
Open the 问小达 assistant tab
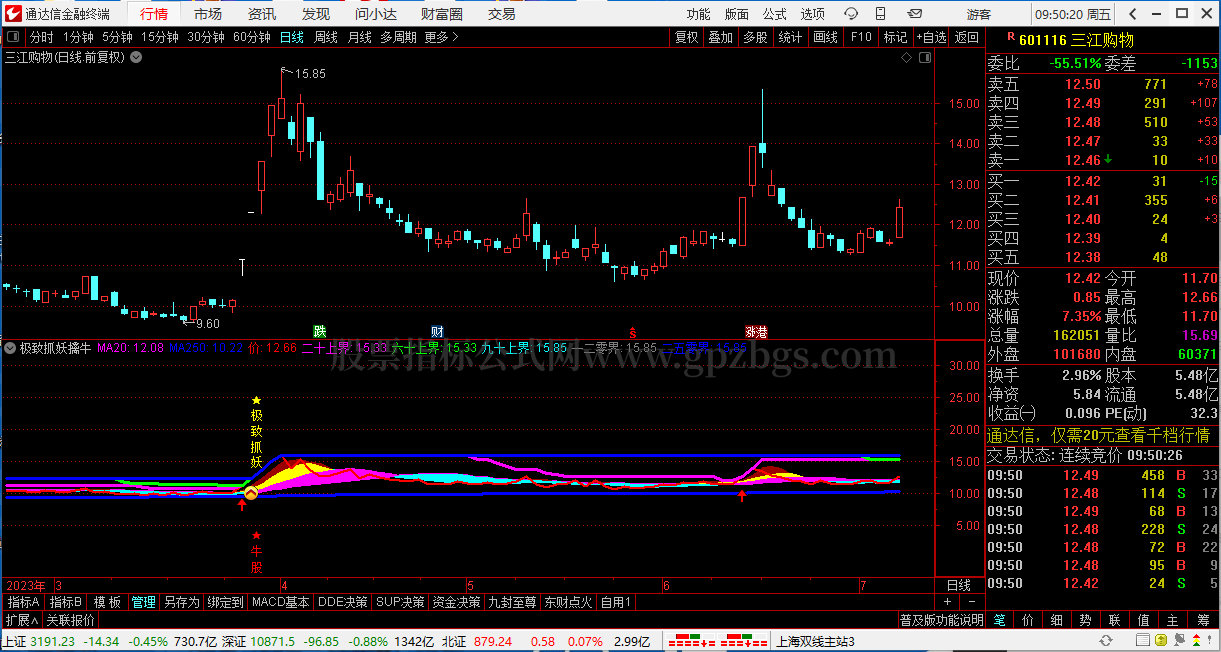(376, 14)
